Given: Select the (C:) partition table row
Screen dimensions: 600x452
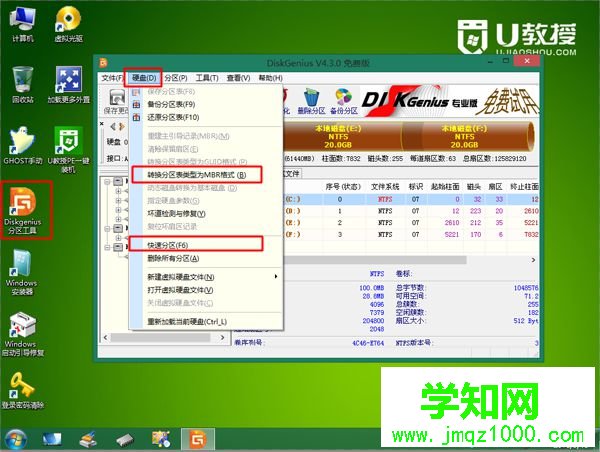Looking at the screenshot, I should tap(411, 199).
